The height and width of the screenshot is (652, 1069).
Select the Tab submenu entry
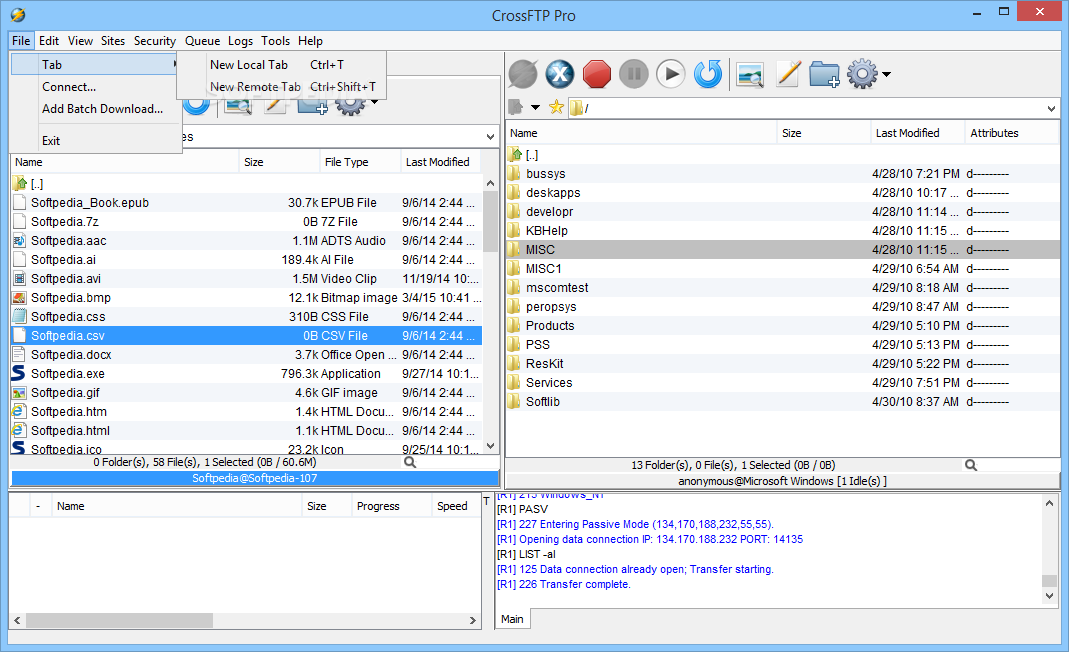[95, 65]
